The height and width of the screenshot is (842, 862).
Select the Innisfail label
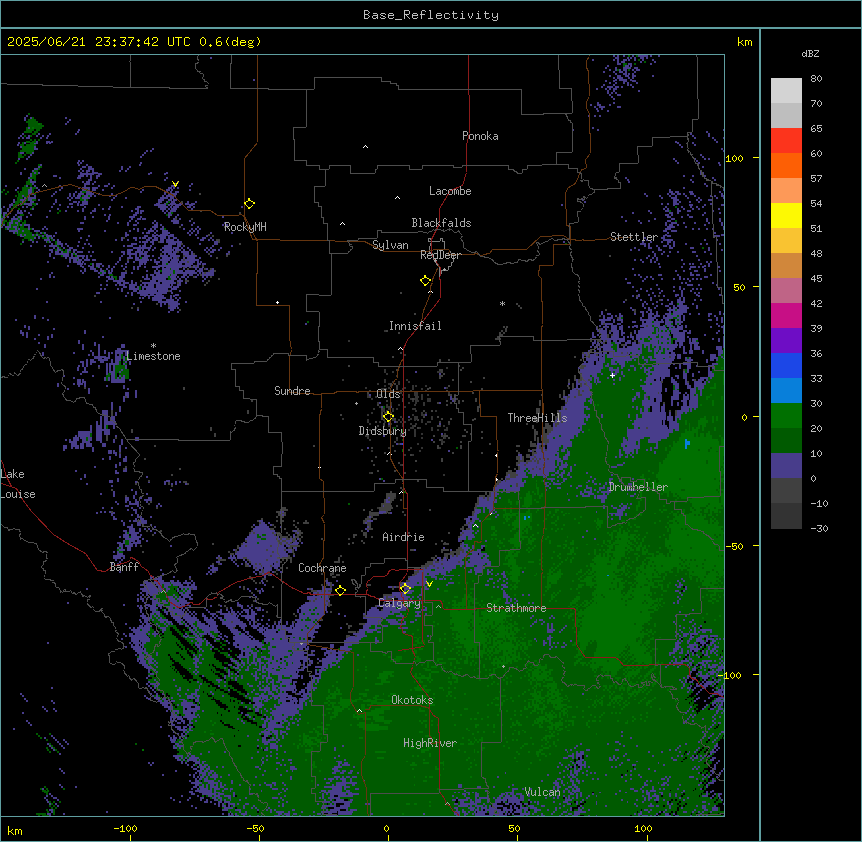415,326
